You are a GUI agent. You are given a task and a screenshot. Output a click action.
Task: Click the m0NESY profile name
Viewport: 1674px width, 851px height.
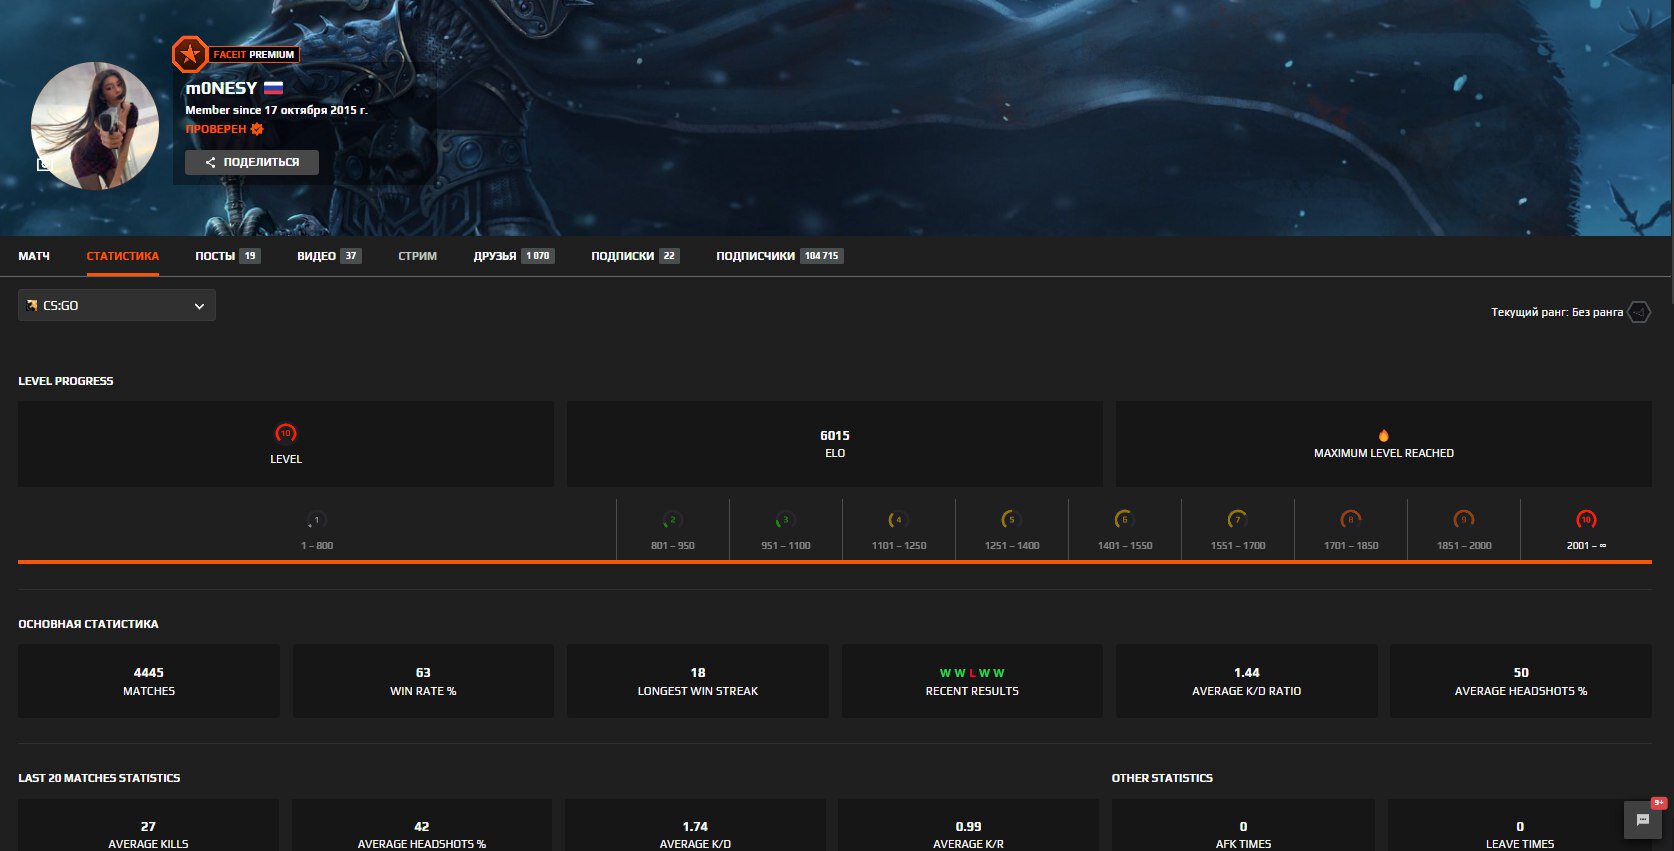(221, 88)
